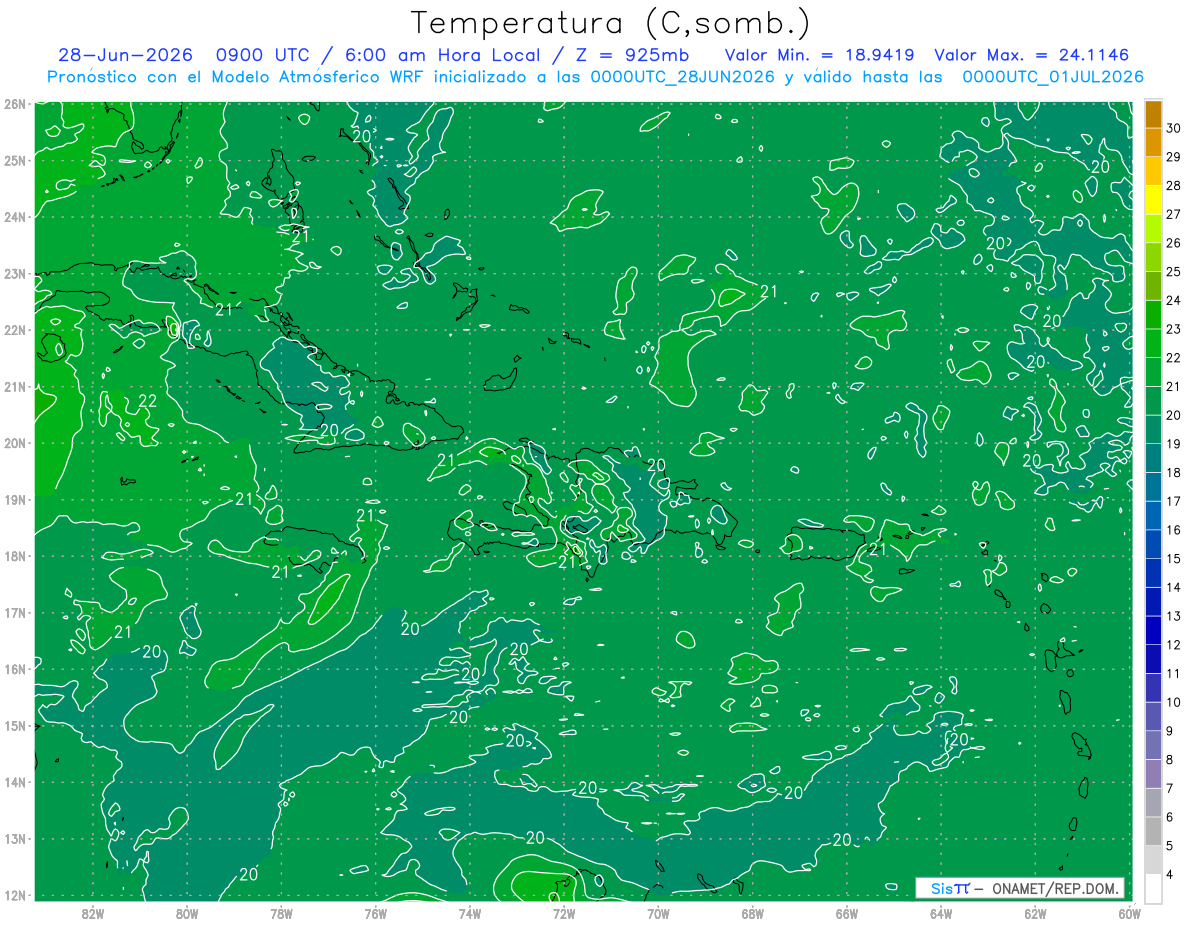Pick the white swatch at the bottom of the color scale
This screenshot has width=1200, height=927.
pyautogui.click(x=1153, y=888)
